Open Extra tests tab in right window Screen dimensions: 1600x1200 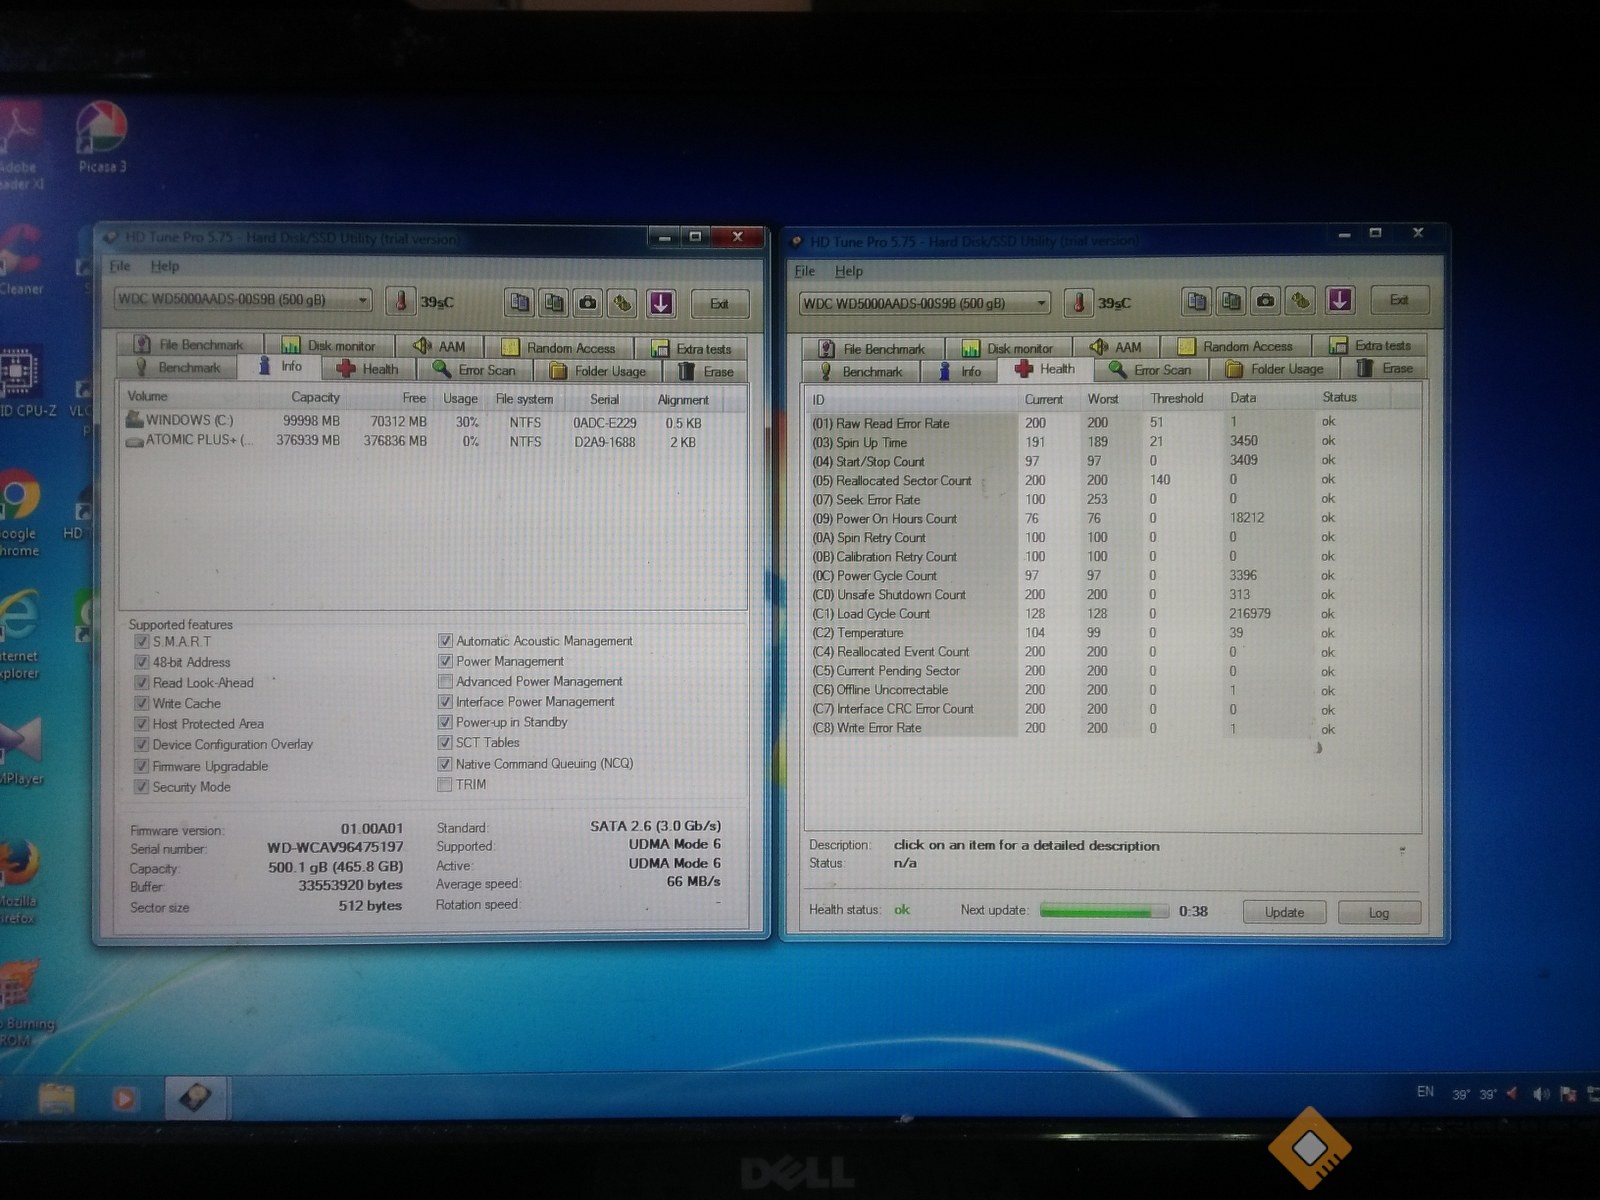tap(1369, 345)
